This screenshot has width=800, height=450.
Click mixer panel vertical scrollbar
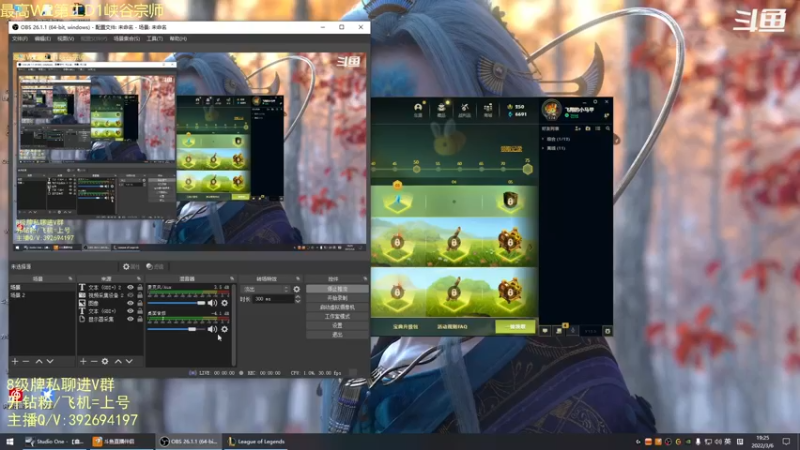(x=234, y=324)
